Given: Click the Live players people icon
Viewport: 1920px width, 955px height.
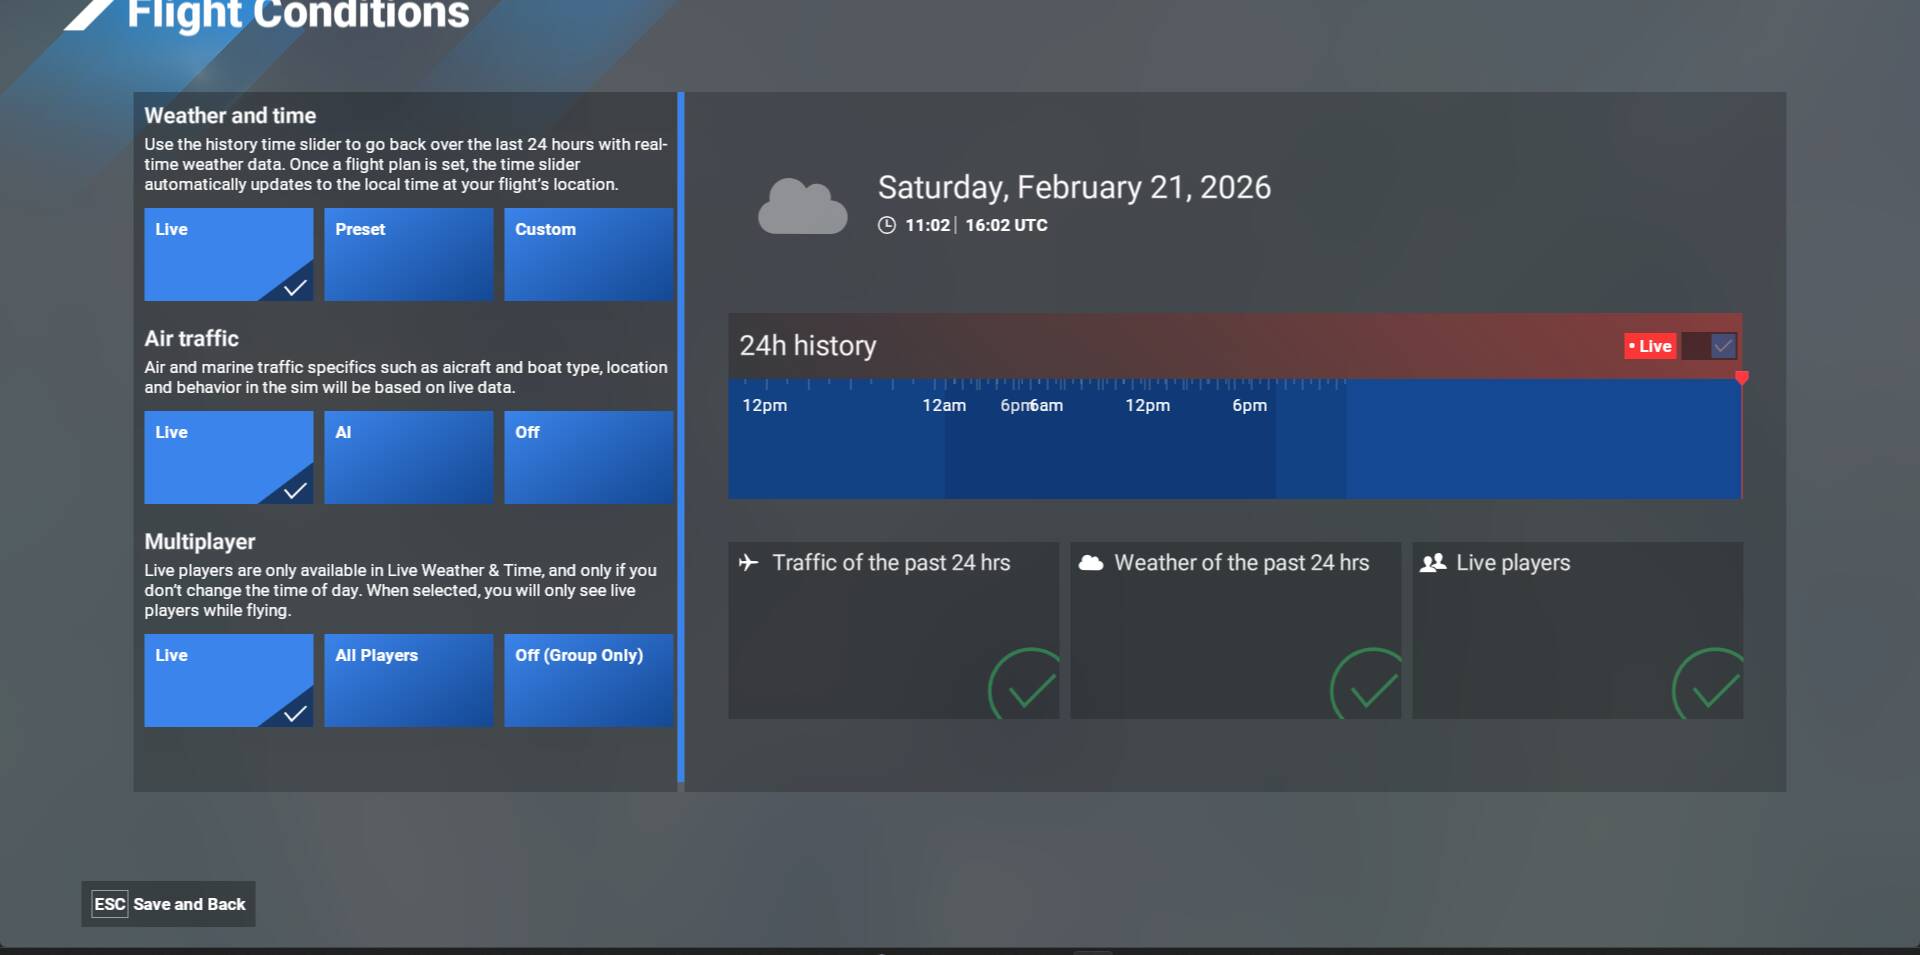Looking at the screenshot, I should pos(1432,563).
